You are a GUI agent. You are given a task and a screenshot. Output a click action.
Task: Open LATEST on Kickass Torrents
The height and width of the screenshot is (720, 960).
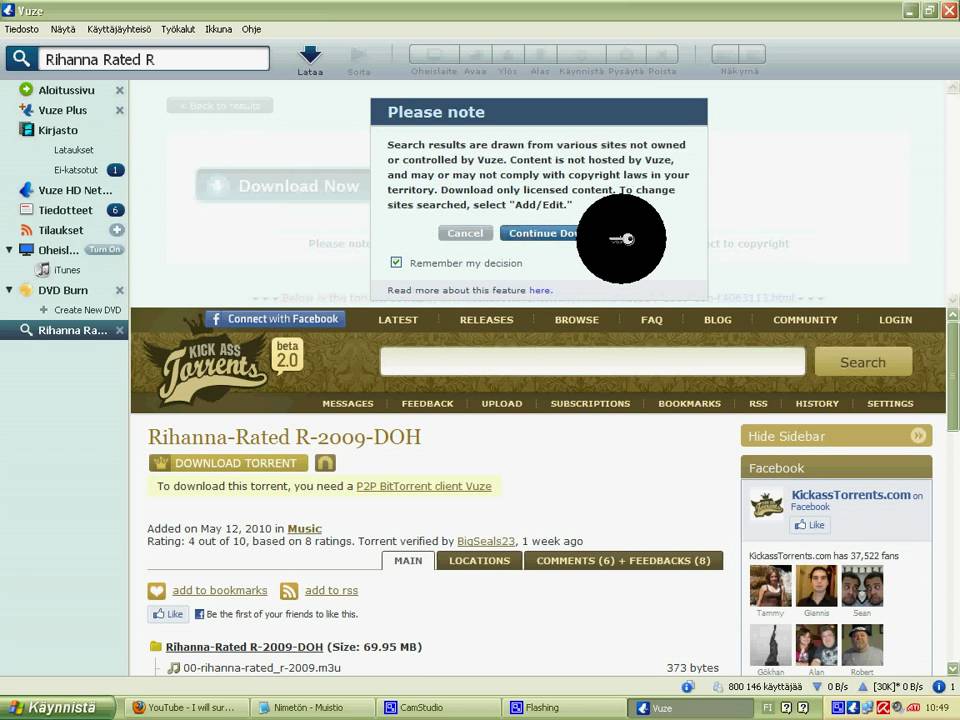(398, 320)
